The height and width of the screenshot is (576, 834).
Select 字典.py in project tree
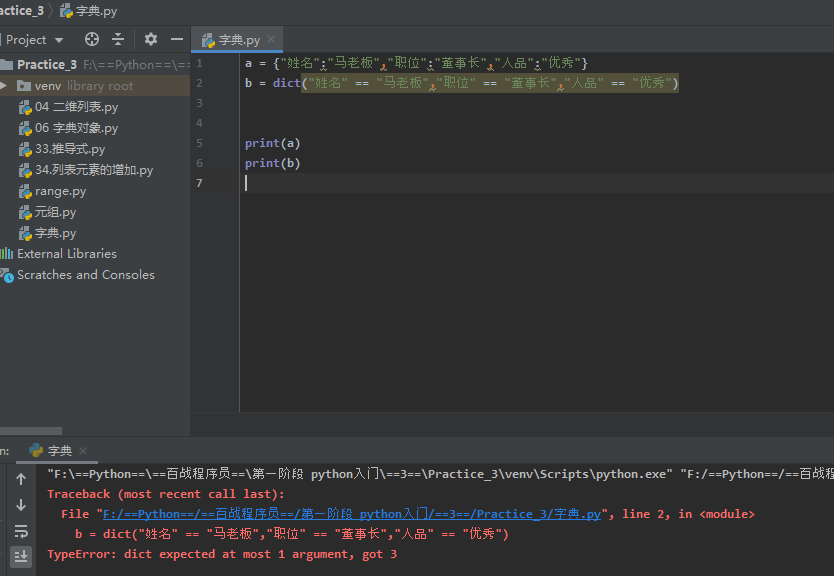[55, 233]
